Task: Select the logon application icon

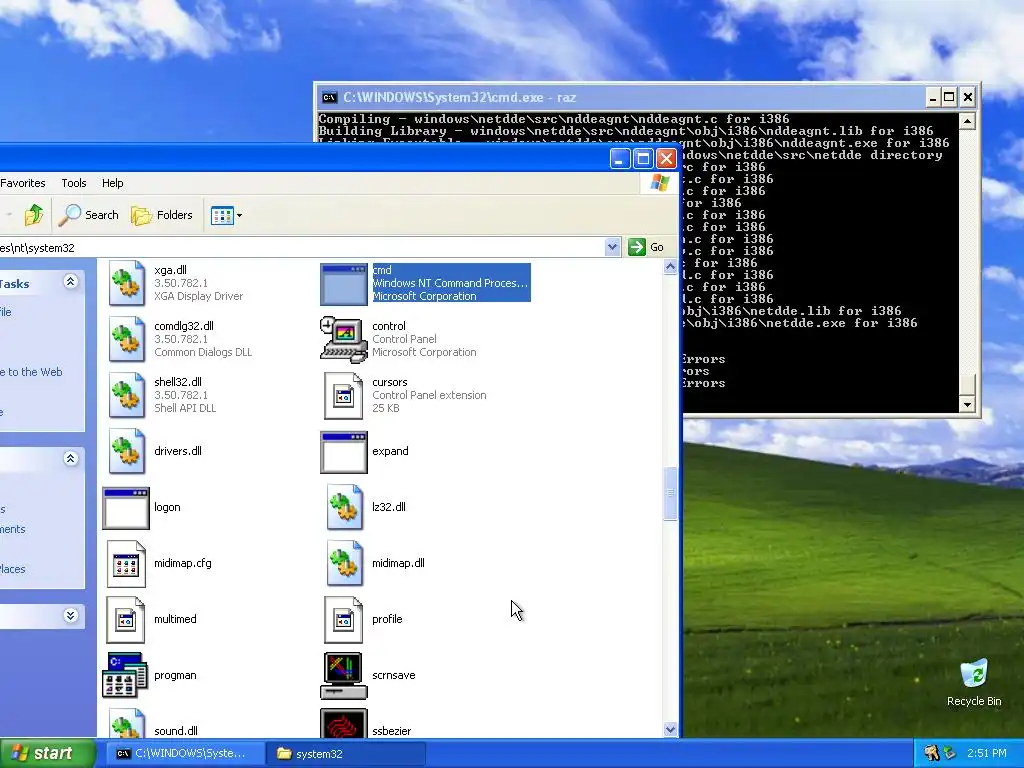Action: click(x=126, y=507)
